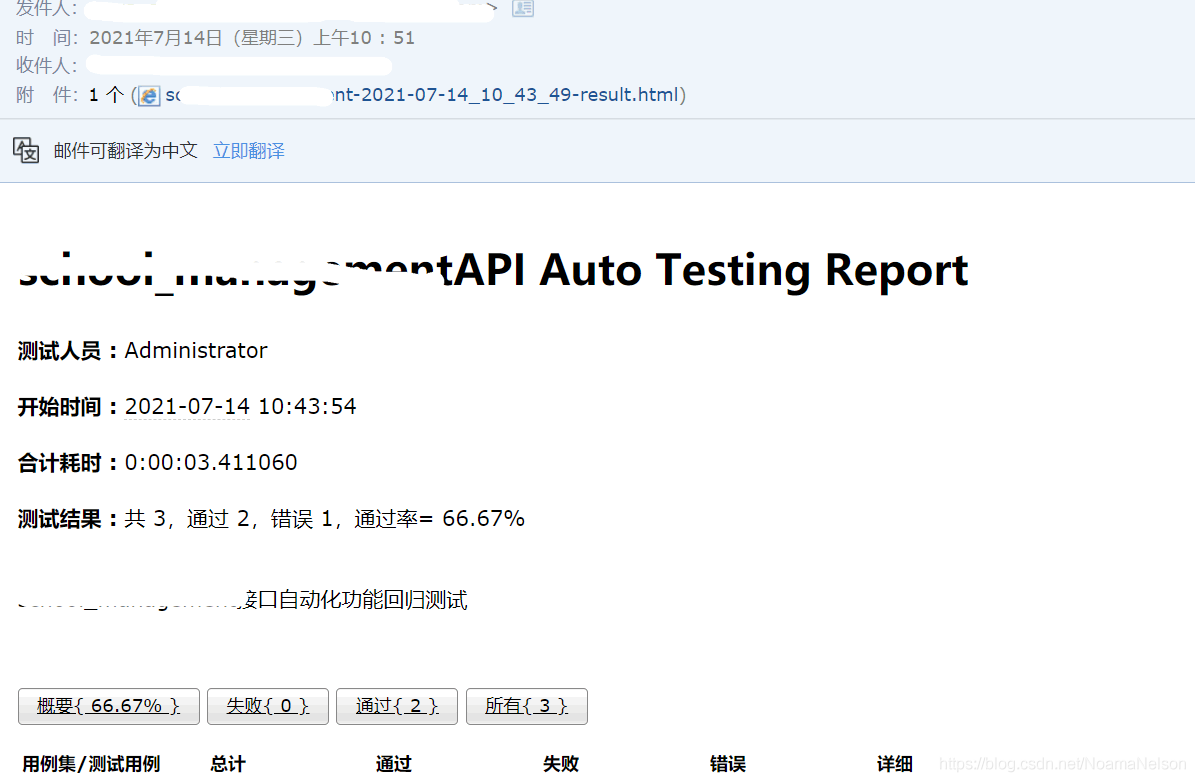
Task: Click the pass rate text 66.67% in results
Action: point(483,518)
